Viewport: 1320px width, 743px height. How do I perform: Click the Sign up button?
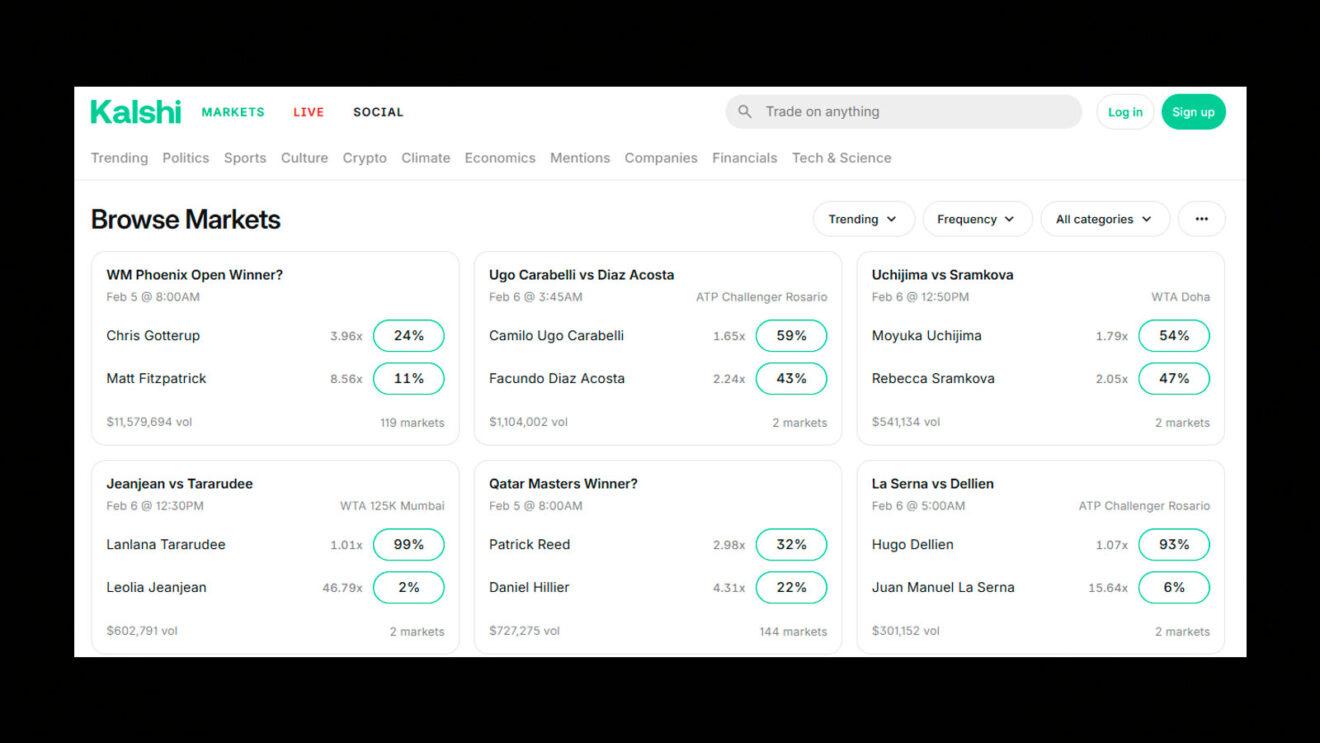pos(1193,112)
